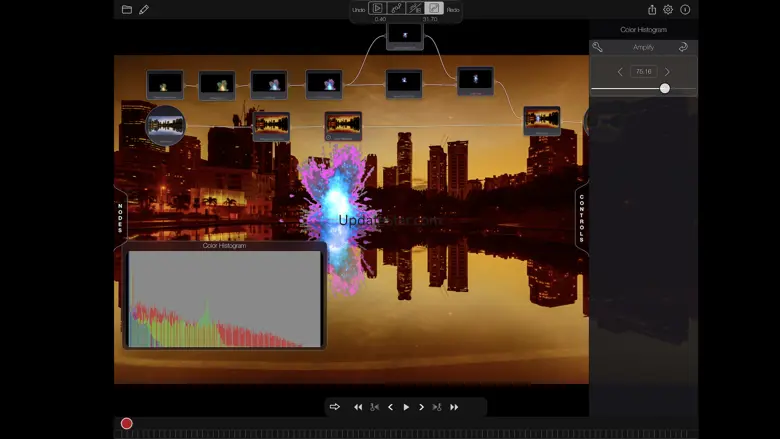Select the node unlink mode icon

pos(415,8)
